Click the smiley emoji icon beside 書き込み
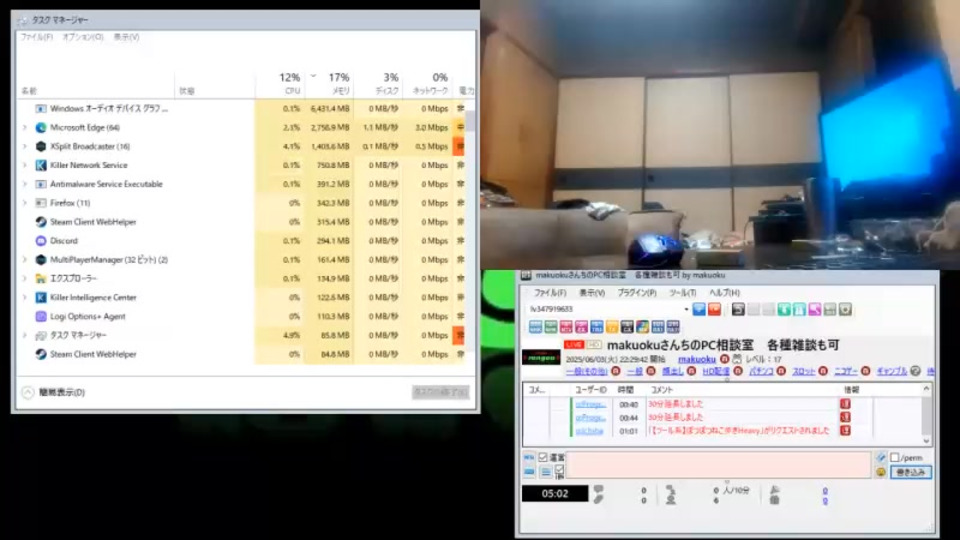 [x=880, y=472]
